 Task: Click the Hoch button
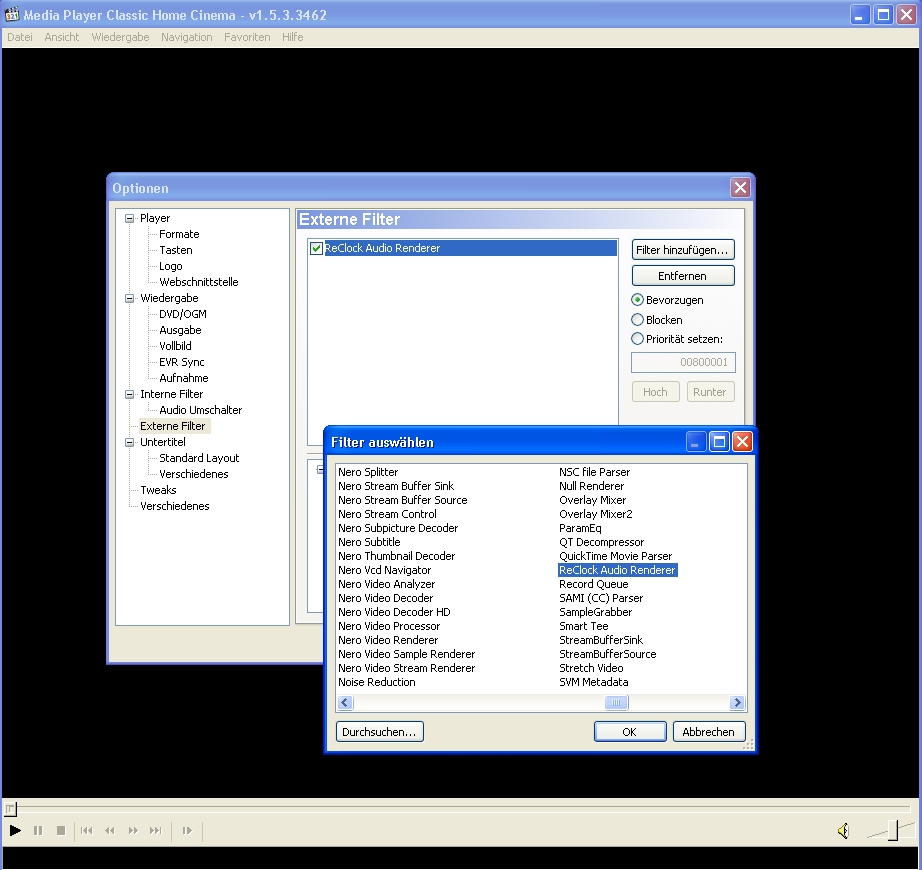655,392
